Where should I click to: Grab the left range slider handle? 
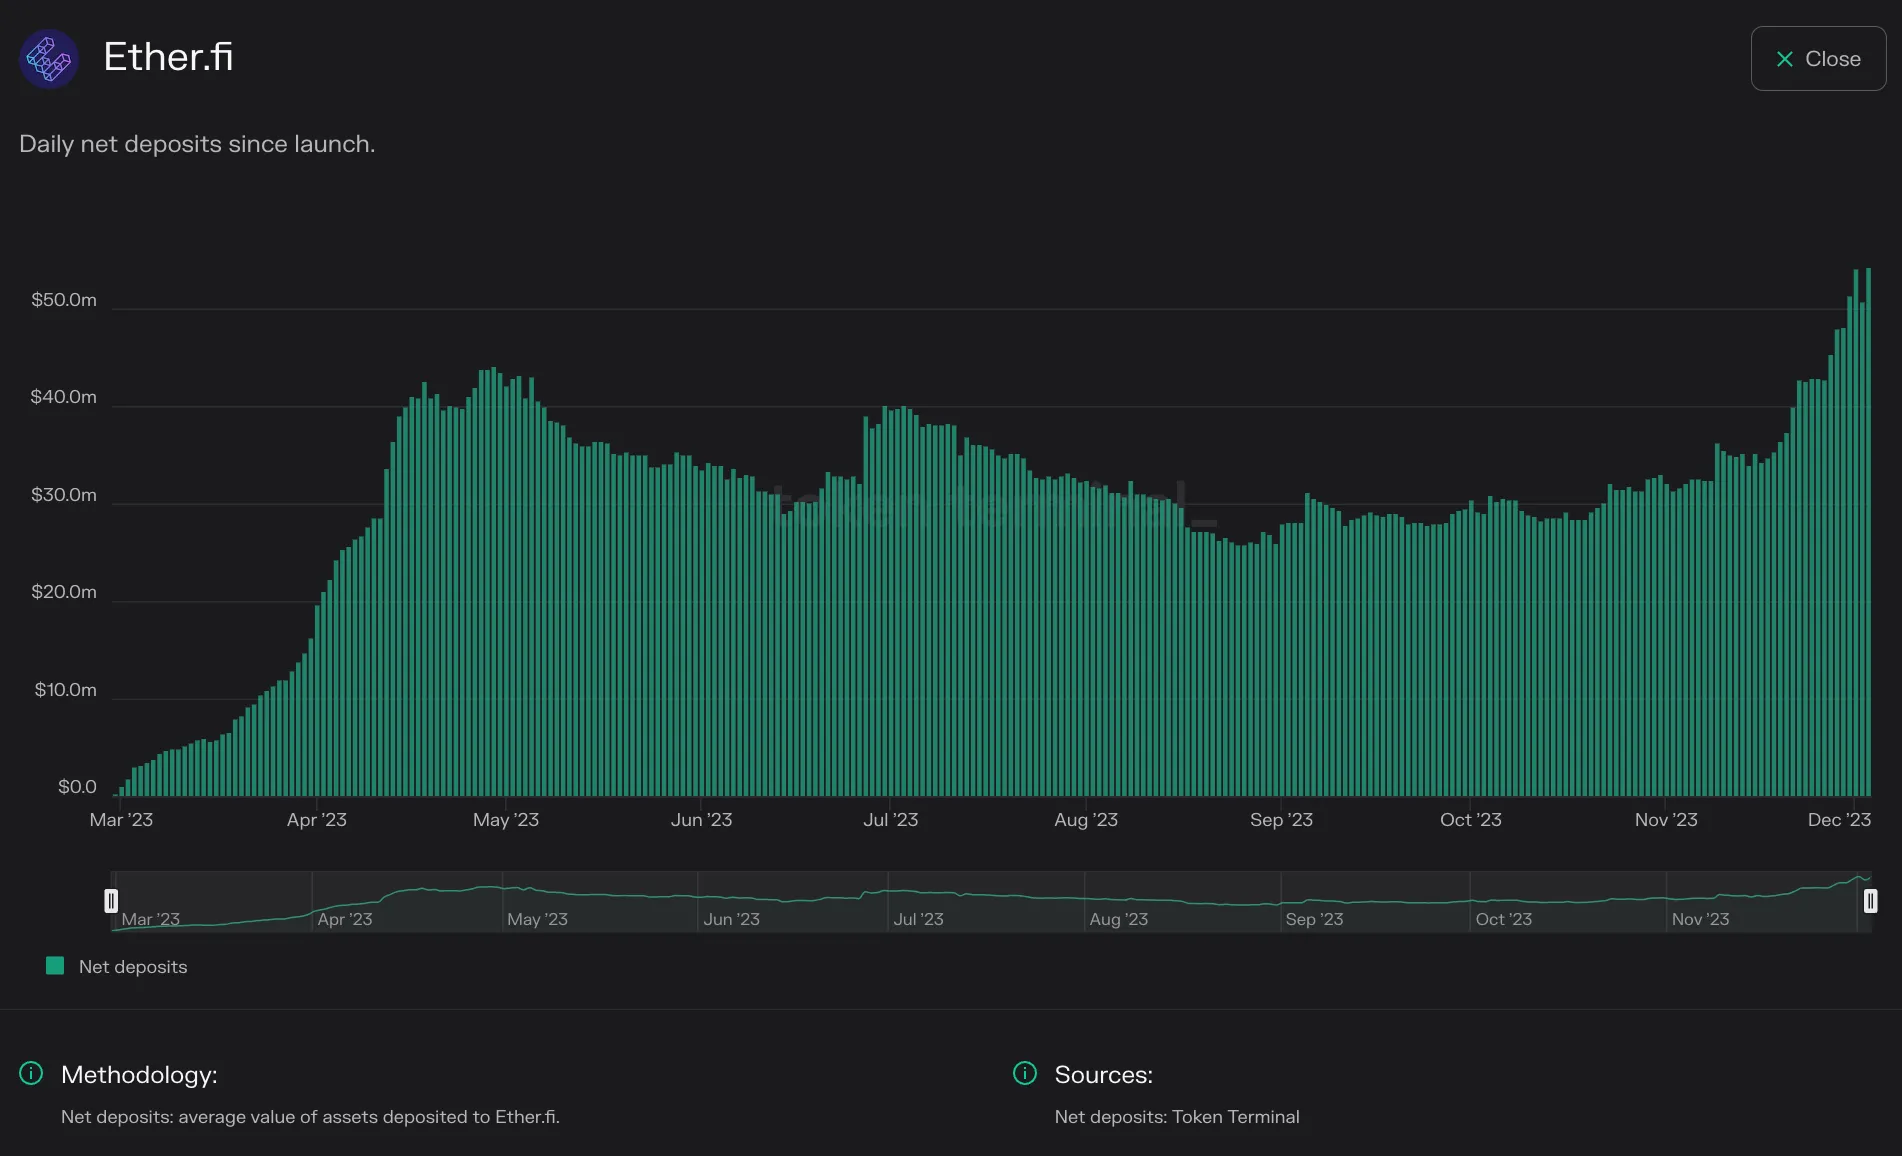(x=111, y=901)
